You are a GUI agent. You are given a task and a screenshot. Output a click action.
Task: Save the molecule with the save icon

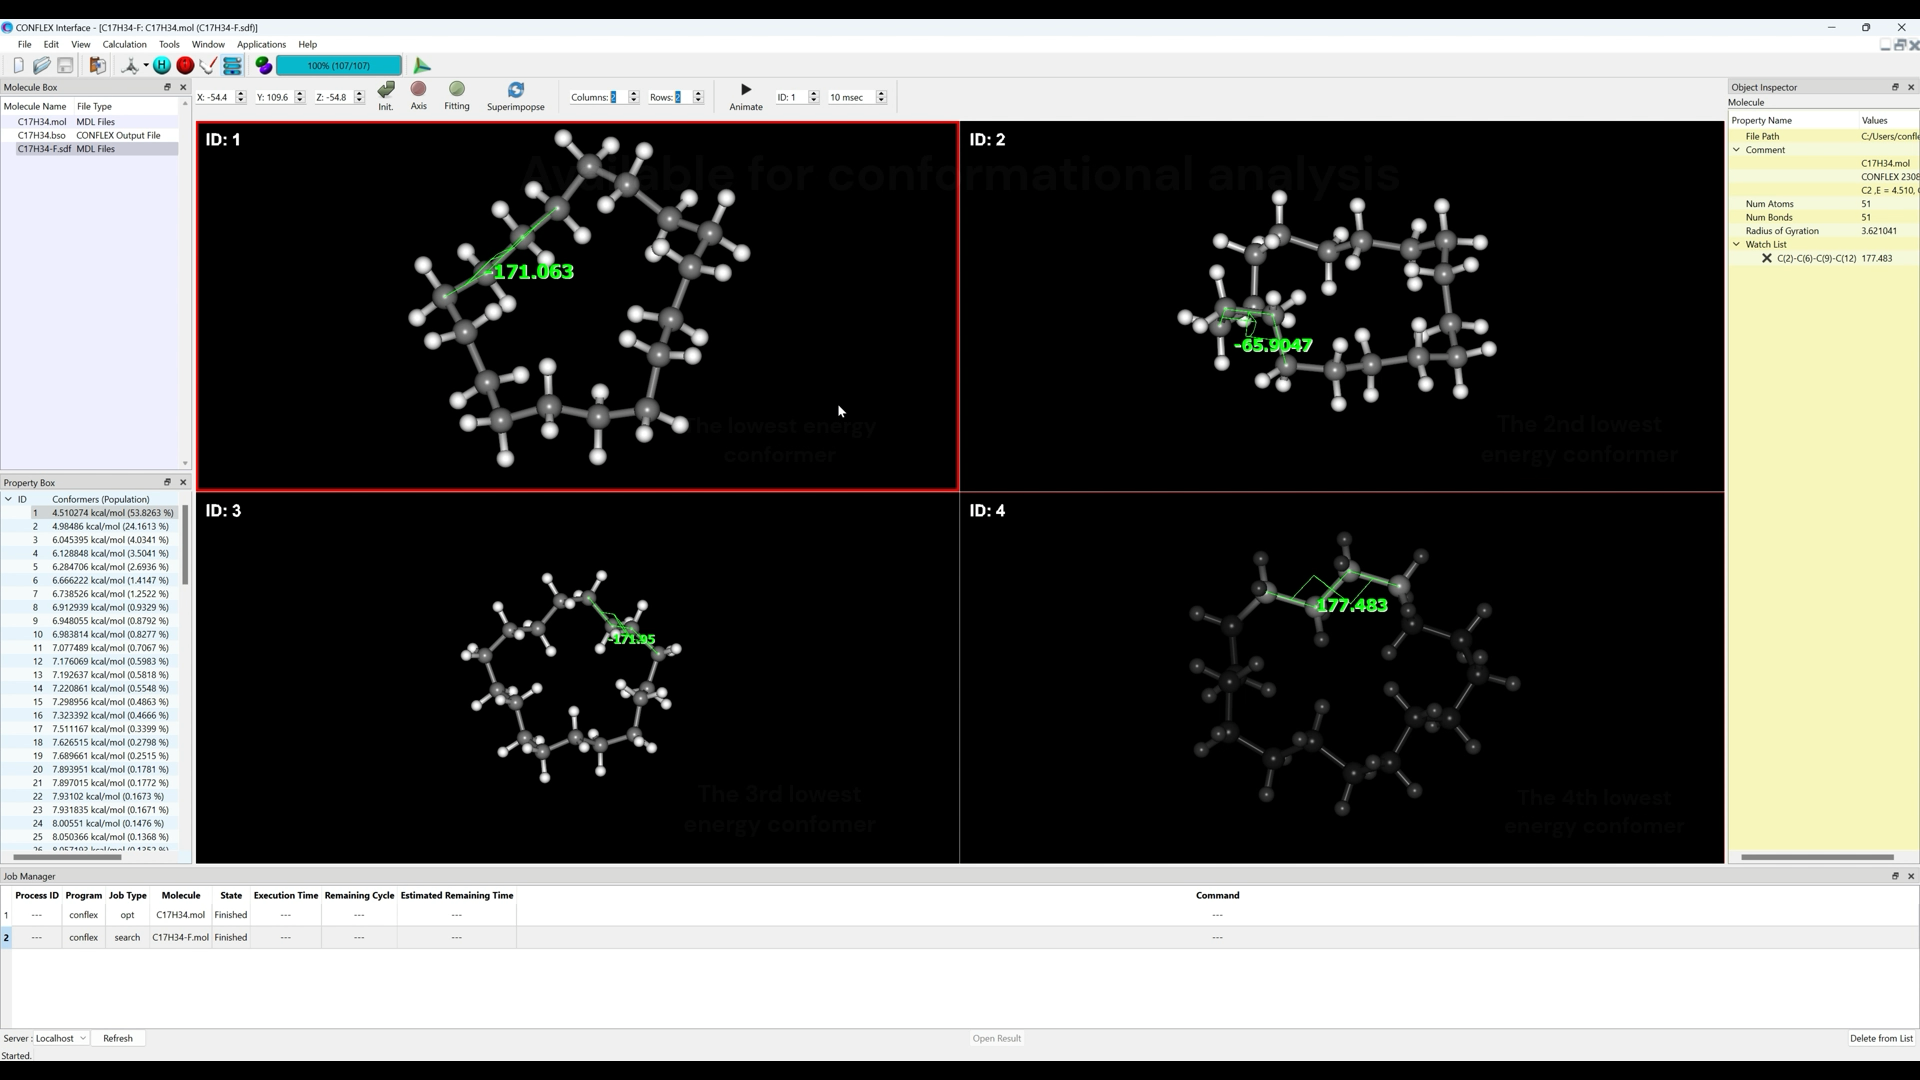click(65, 66)
